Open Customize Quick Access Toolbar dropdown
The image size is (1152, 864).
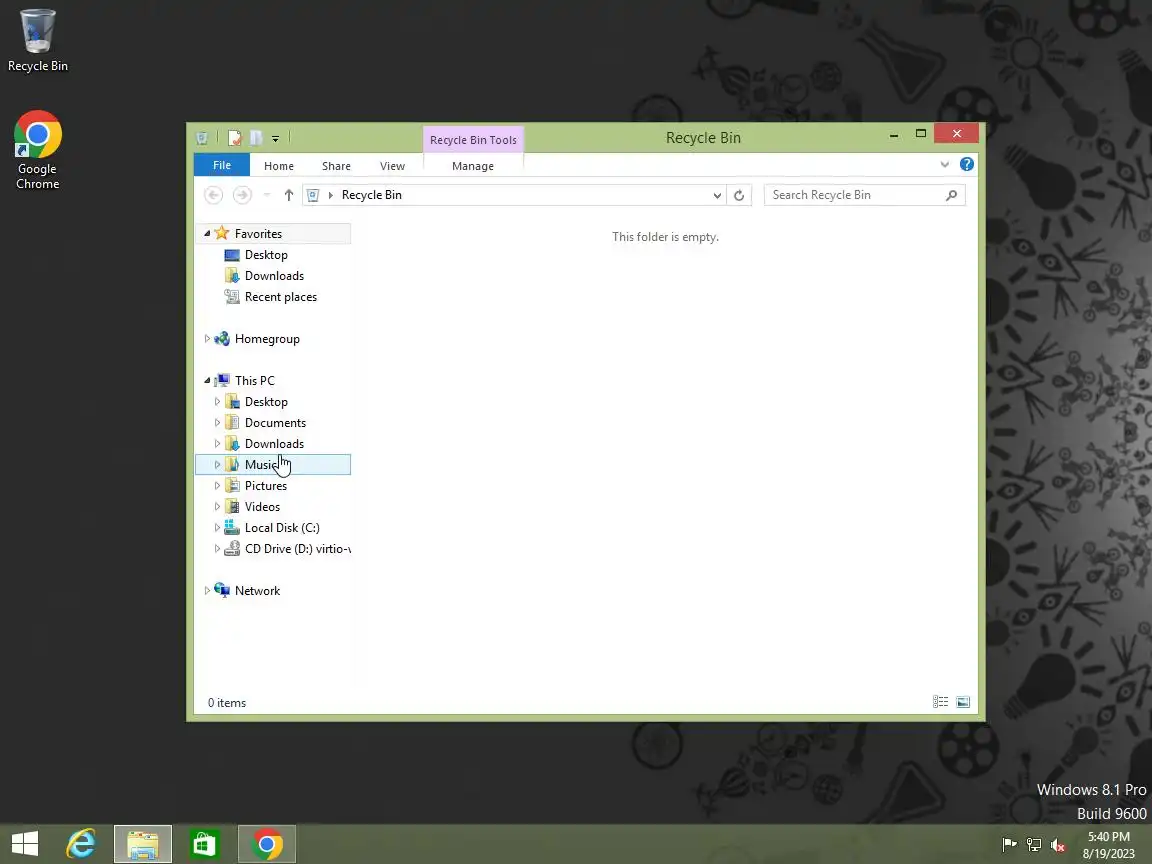click(x=276, y=138)
